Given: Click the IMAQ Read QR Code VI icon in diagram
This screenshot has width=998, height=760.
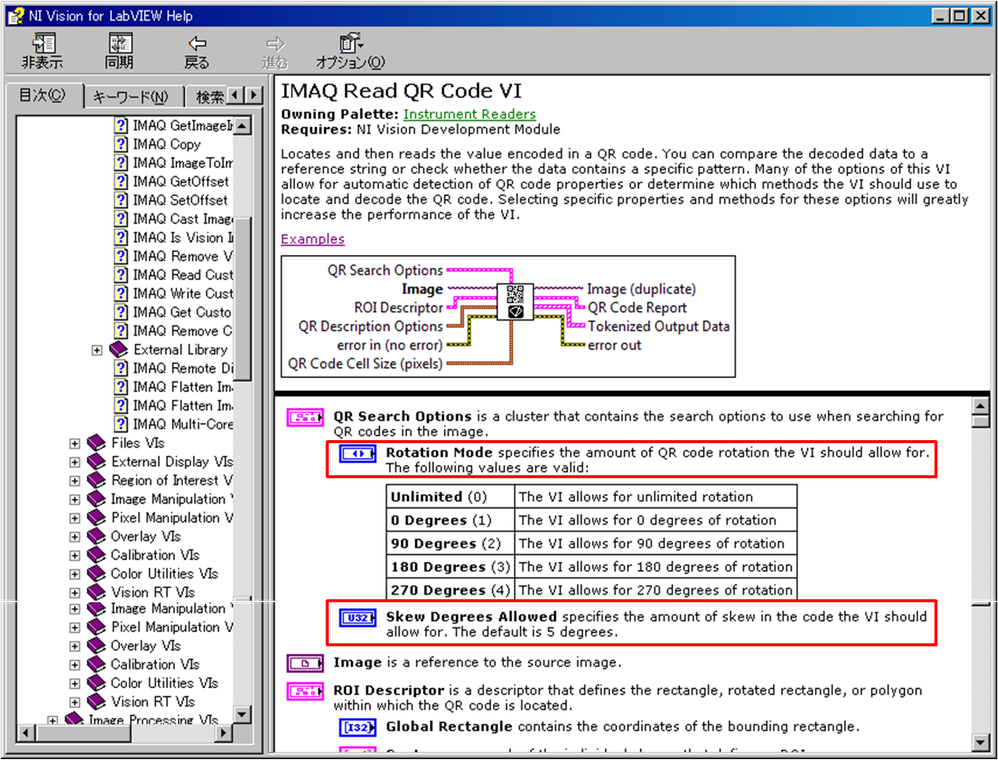Looking at the screenshot, I should coord(515,301).
